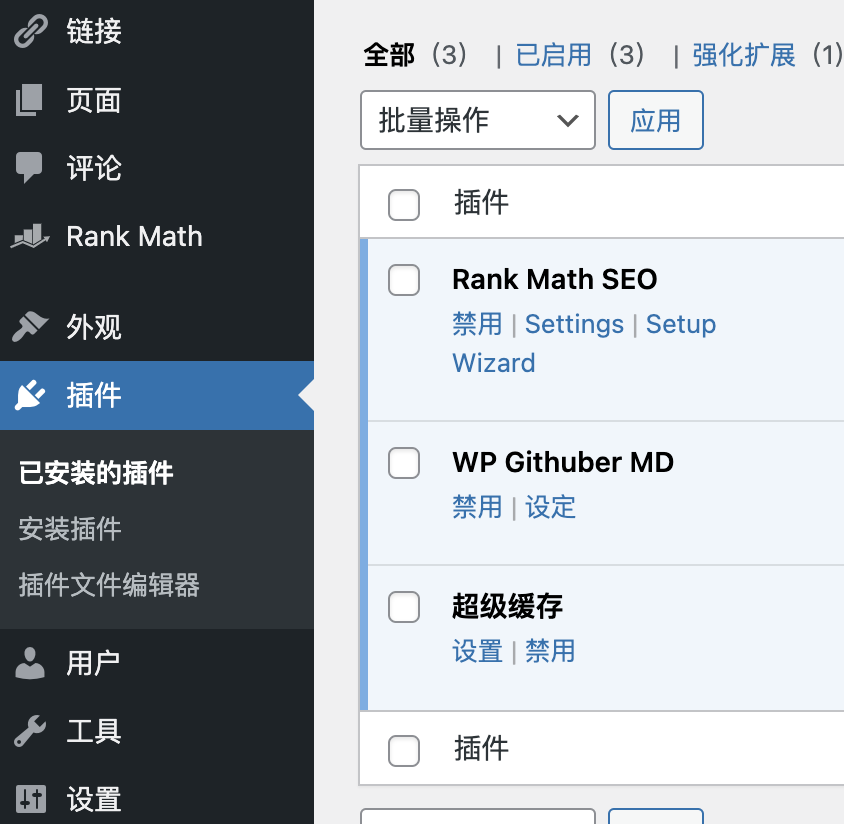Disable WP Githuber MD via 禁用 link

coord(477,507)
